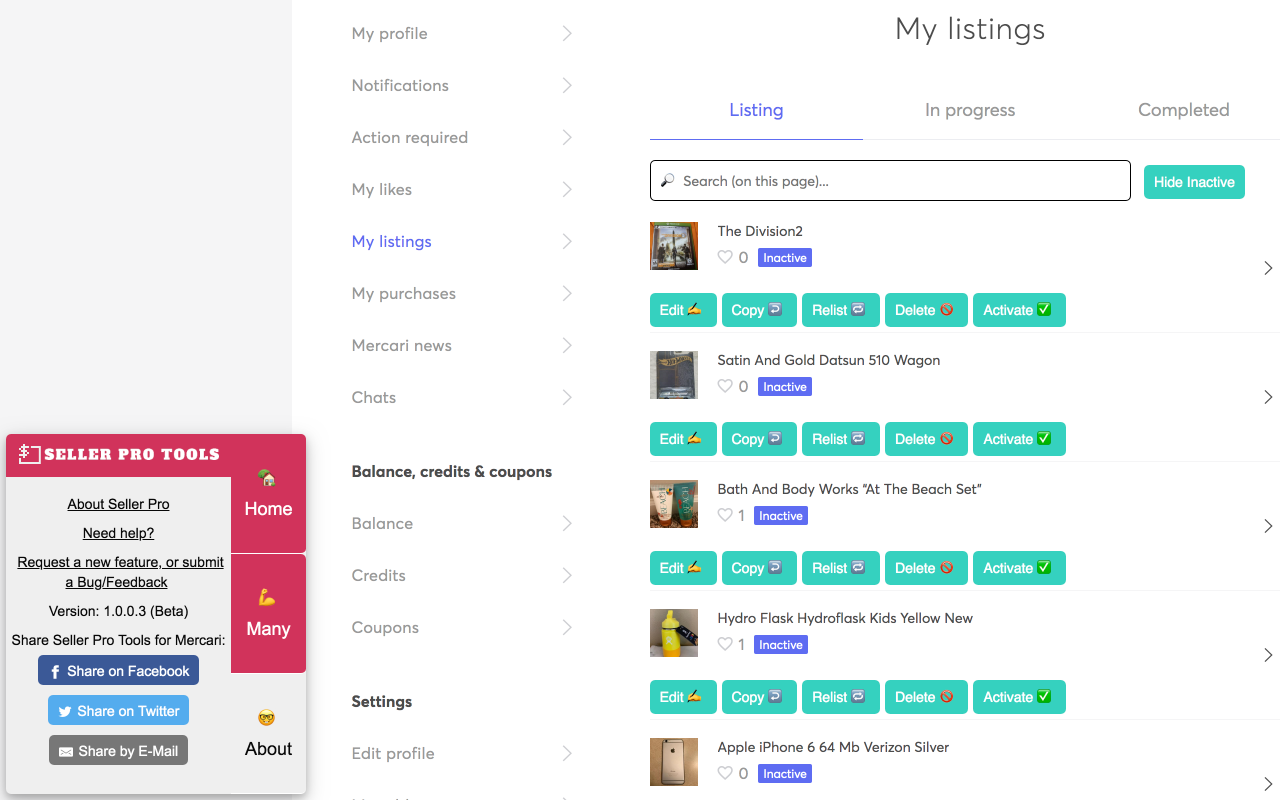The width and height of the screenshot is (1280, 800).
Task: Copy The Division2 listing
Action: pyautogui.click(x=759, y=310)
